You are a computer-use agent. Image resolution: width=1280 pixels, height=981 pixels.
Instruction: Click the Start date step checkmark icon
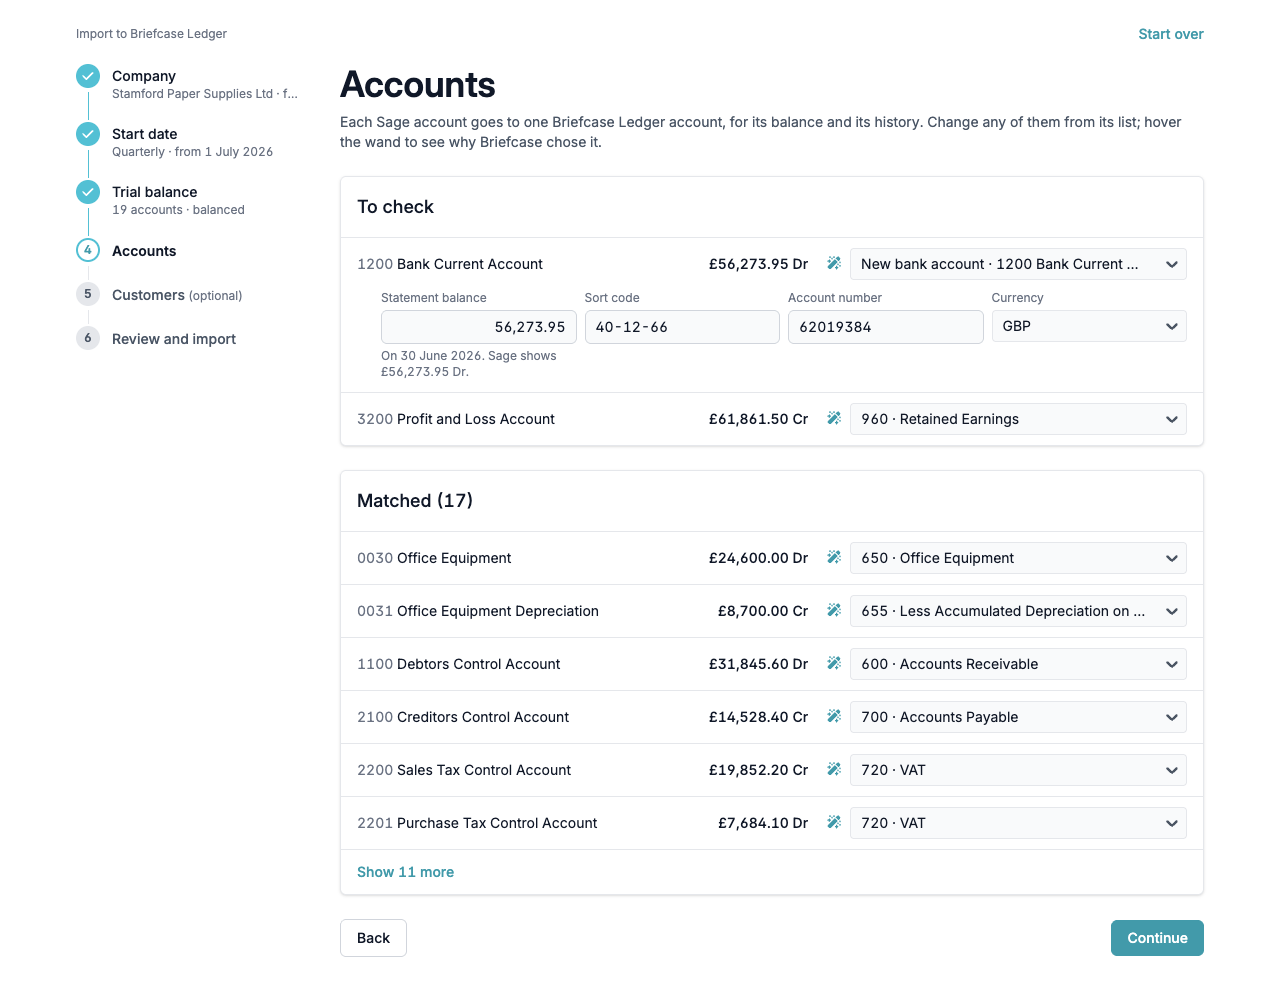[88, 134]
